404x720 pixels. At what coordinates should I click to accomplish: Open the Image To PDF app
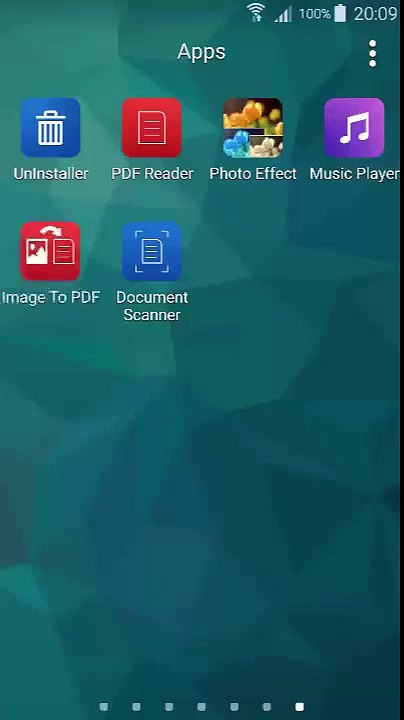pos(50,251)
